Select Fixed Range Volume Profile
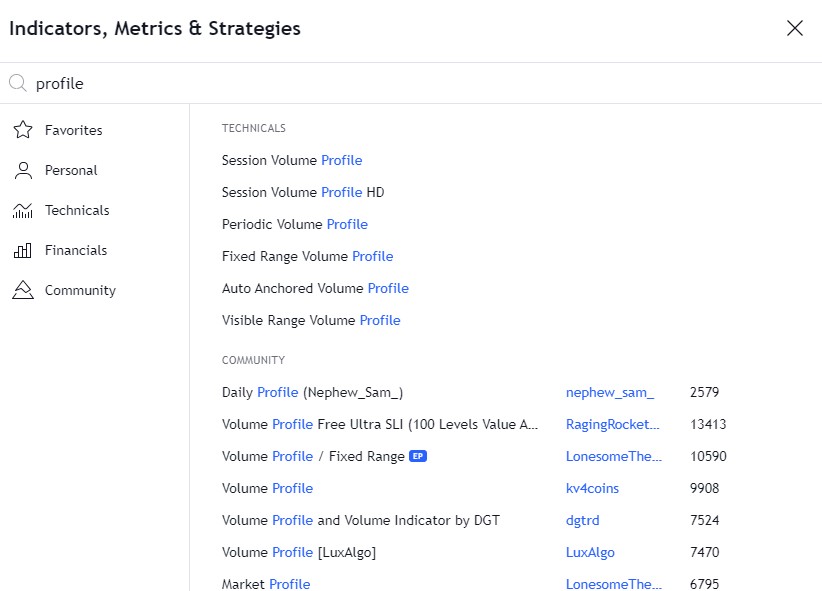The width and height of the screenshot is (822, 591). point(307,256)
